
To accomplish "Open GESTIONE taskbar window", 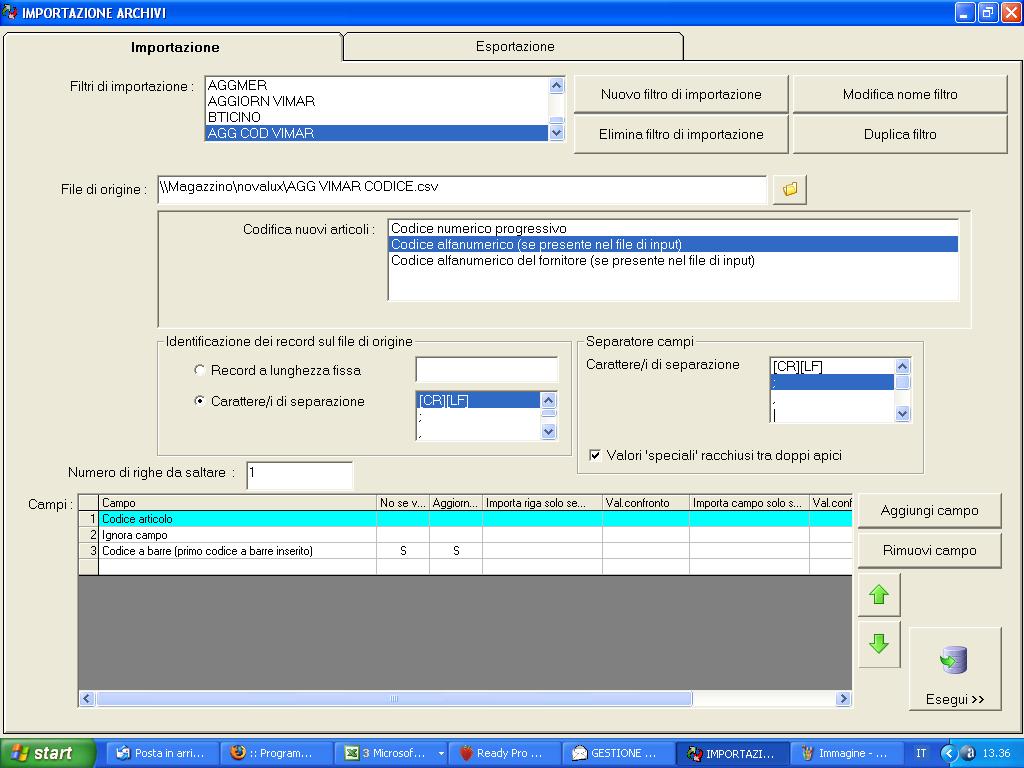I will pos(619,753).
